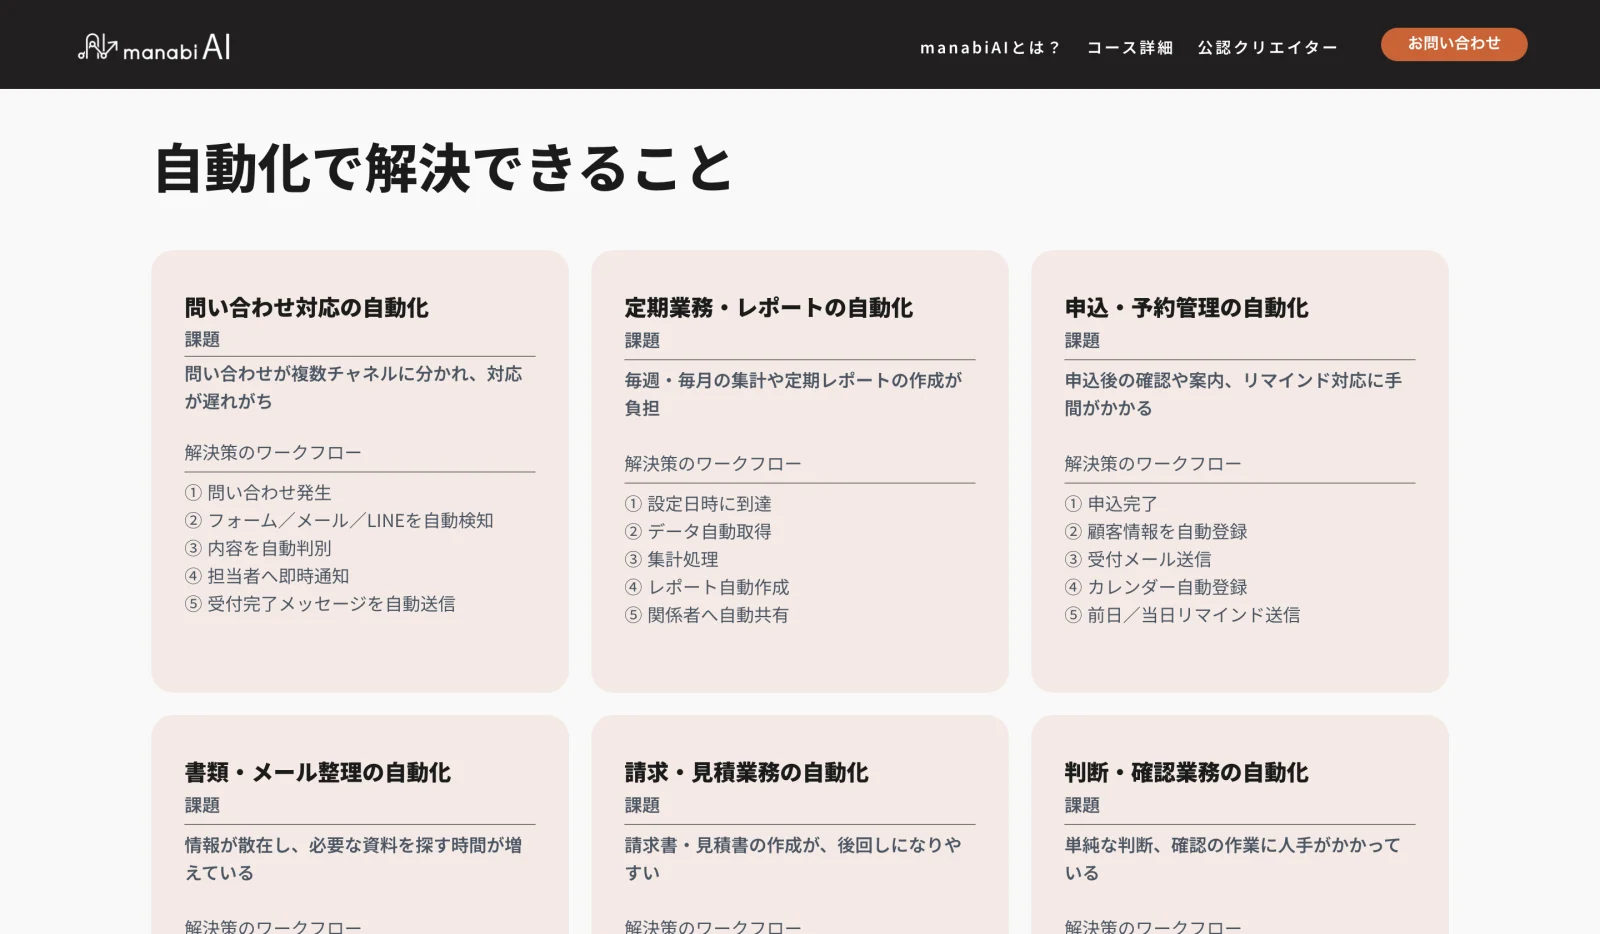Image resolution: width=1600 pixels, height=934 pixels.
Task: Click step ⑤ 受付完了メッセージを自動送信
Action: click(x=320, y=605)
